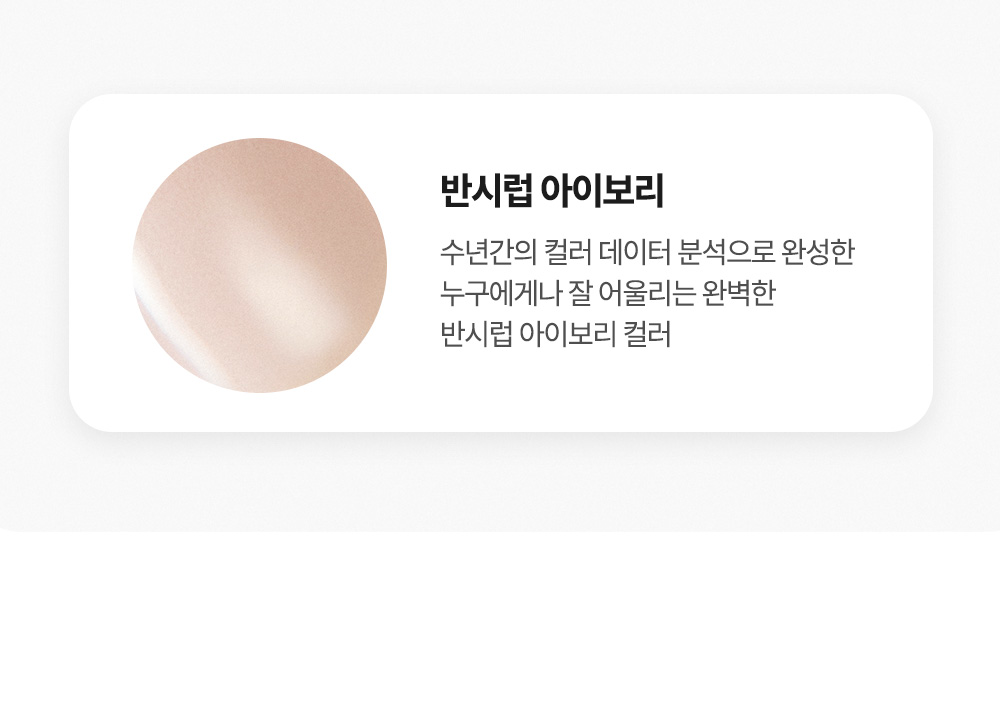The height and width of the screenshot is (720, 1000).
Task: Click the description line starting with 수년간의
Action: tap(647, 252)
